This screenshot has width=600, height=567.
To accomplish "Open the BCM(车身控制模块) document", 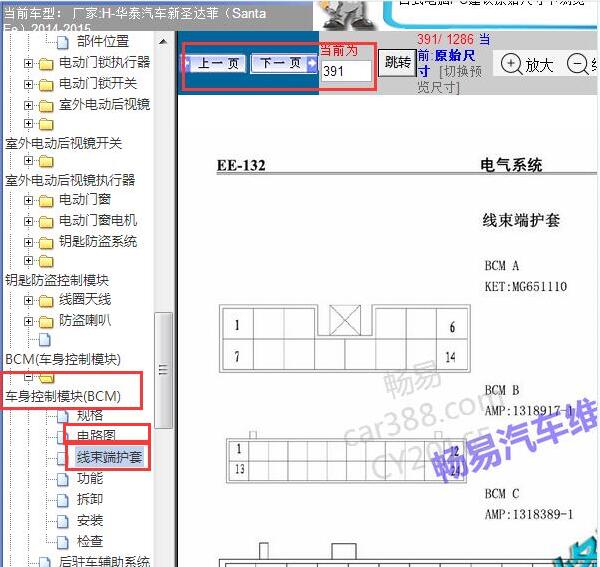I will [x=63, y=360].
